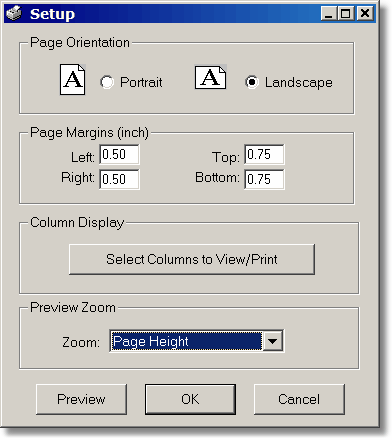Click the Landscape label text
The height and width of the screenshot is (440, 392).
coord(299,83)
